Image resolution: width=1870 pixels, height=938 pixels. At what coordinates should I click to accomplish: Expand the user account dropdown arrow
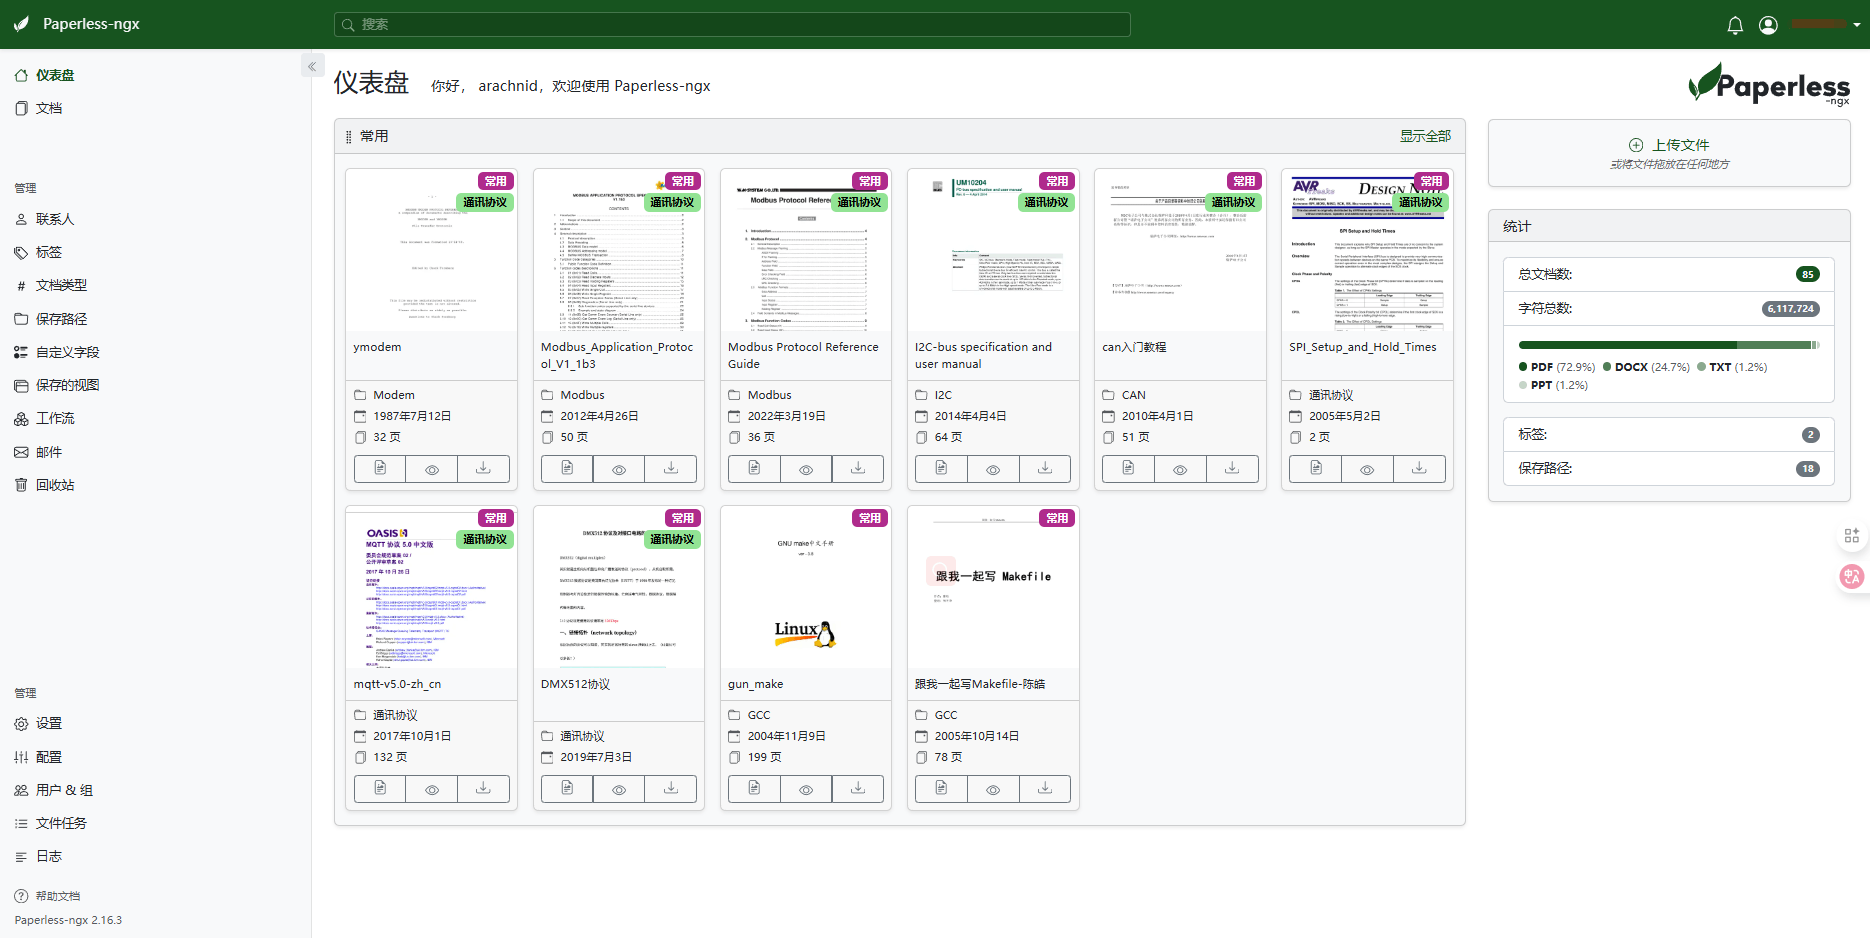point(1857,25)
